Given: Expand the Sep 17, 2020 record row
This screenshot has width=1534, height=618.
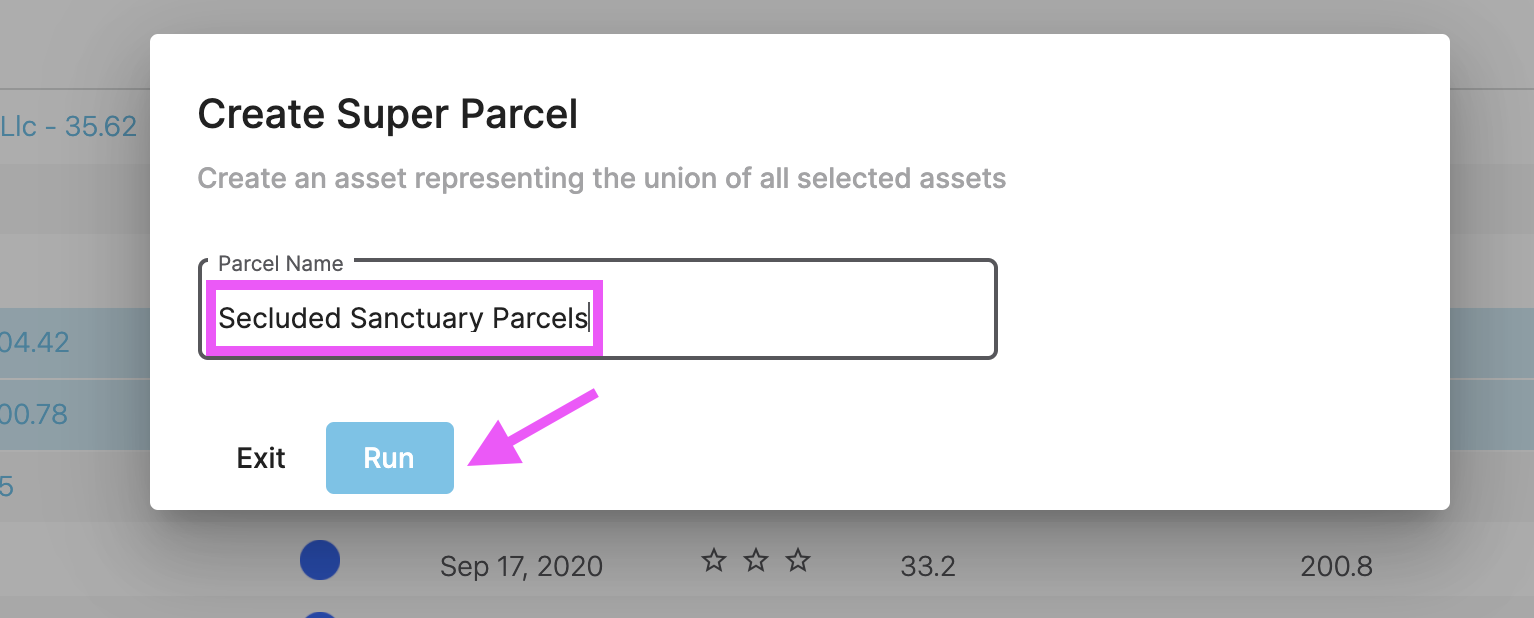Looking at the screenshot, I should (x=521, y=566).
